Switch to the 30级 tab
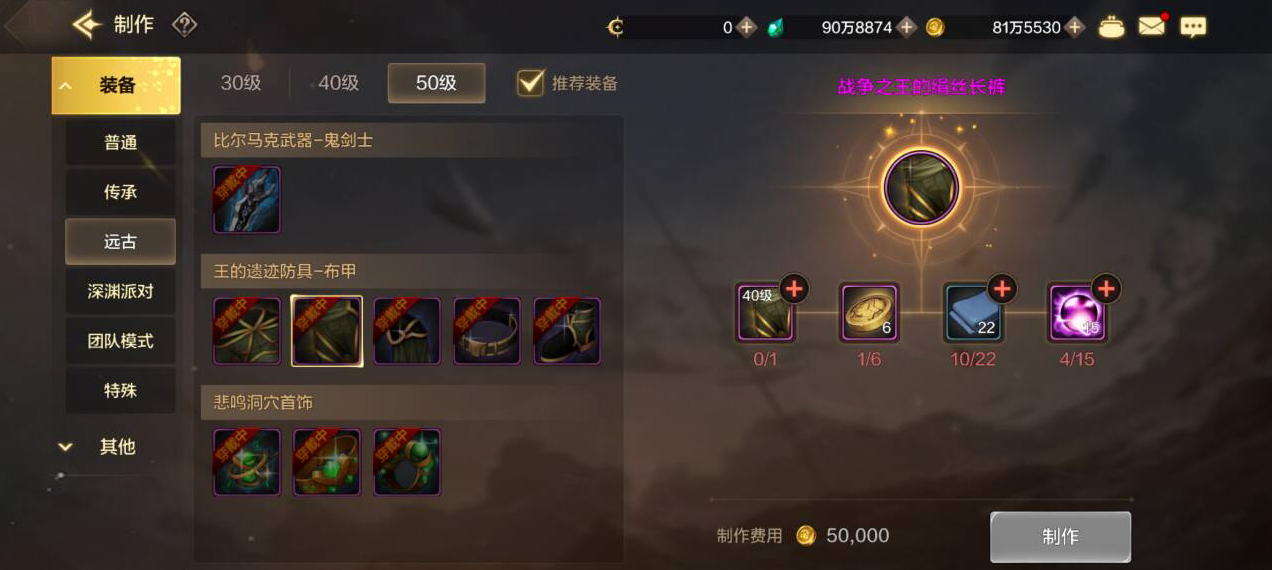 click(x=241, y=83)
